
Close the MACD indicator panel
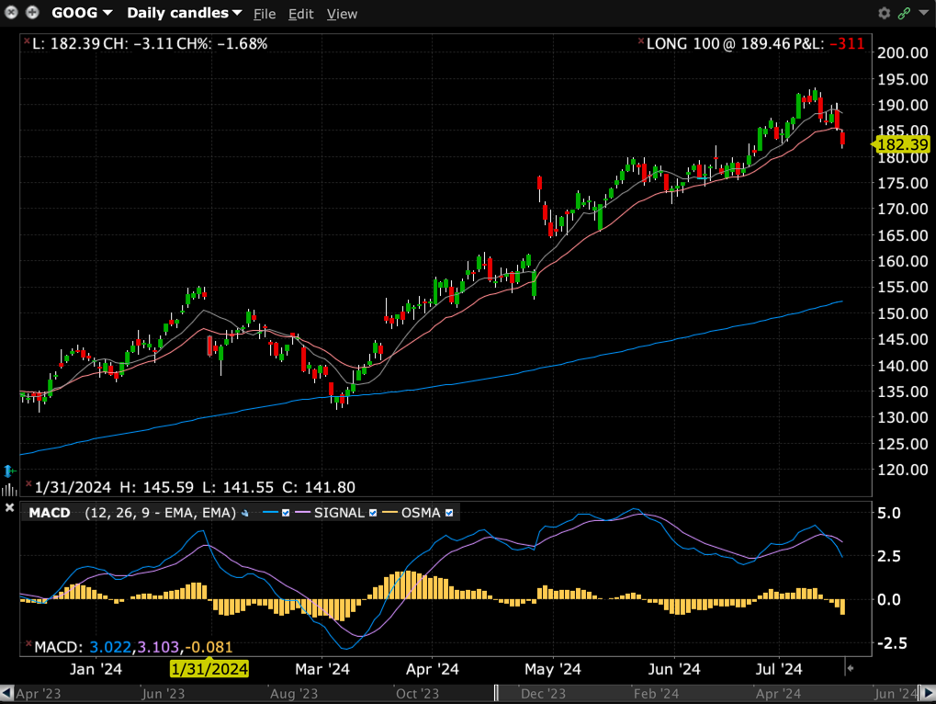pyautogui.click(x=10, y=508)
